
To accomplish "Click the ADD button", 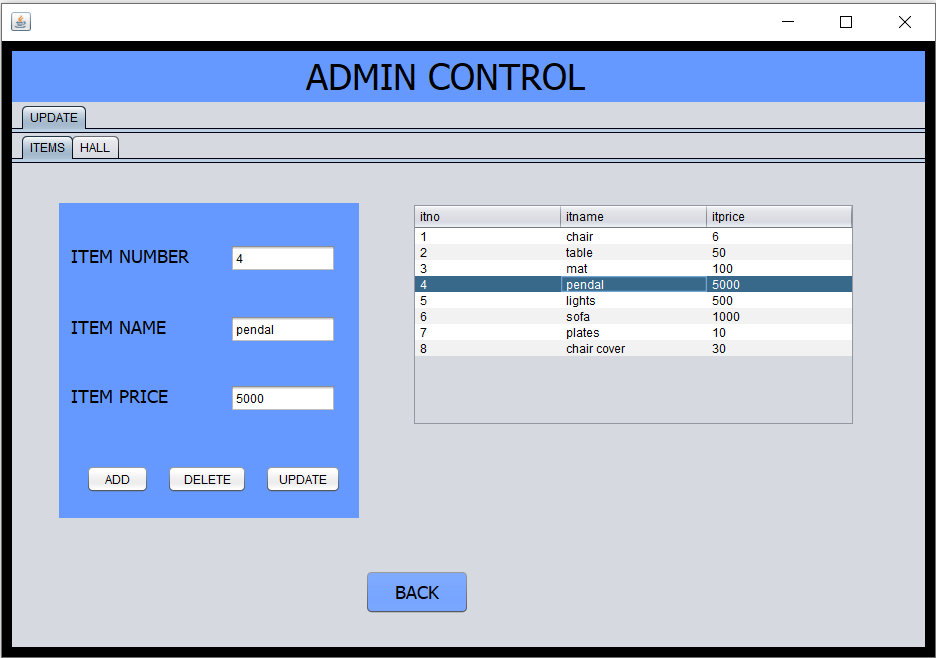I will [117, 479].
